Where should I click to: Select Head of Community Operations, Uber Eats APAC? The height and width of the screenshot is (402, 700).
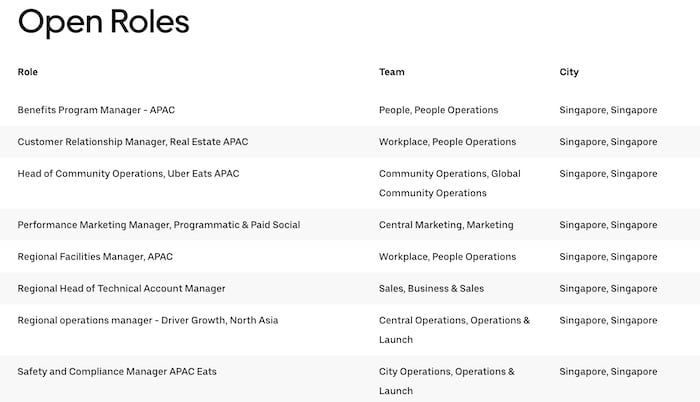click(x=128, y=174)
